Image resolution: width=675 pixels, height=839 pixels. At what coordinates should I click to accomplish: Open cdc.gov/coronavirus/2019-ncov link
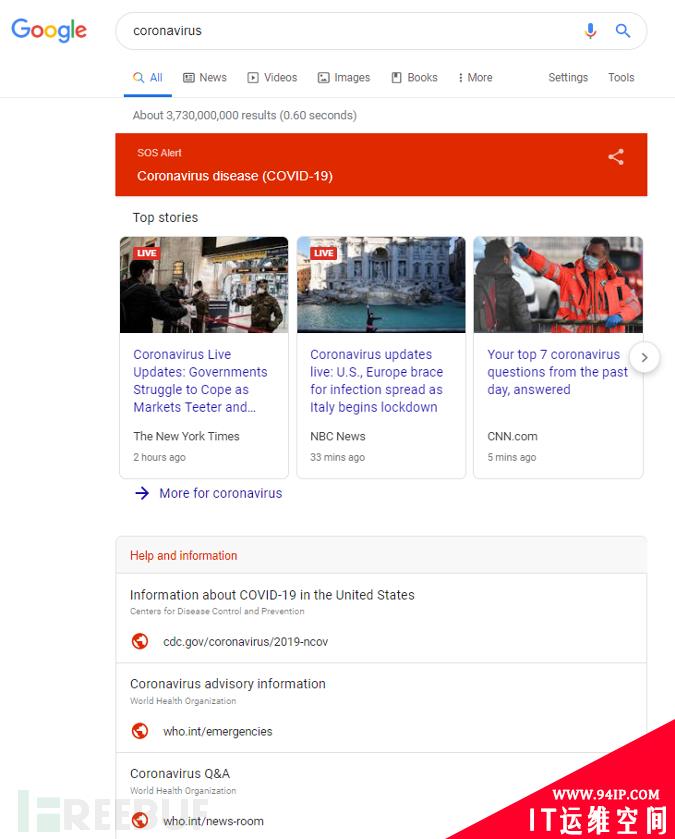[x=246, y=641]
